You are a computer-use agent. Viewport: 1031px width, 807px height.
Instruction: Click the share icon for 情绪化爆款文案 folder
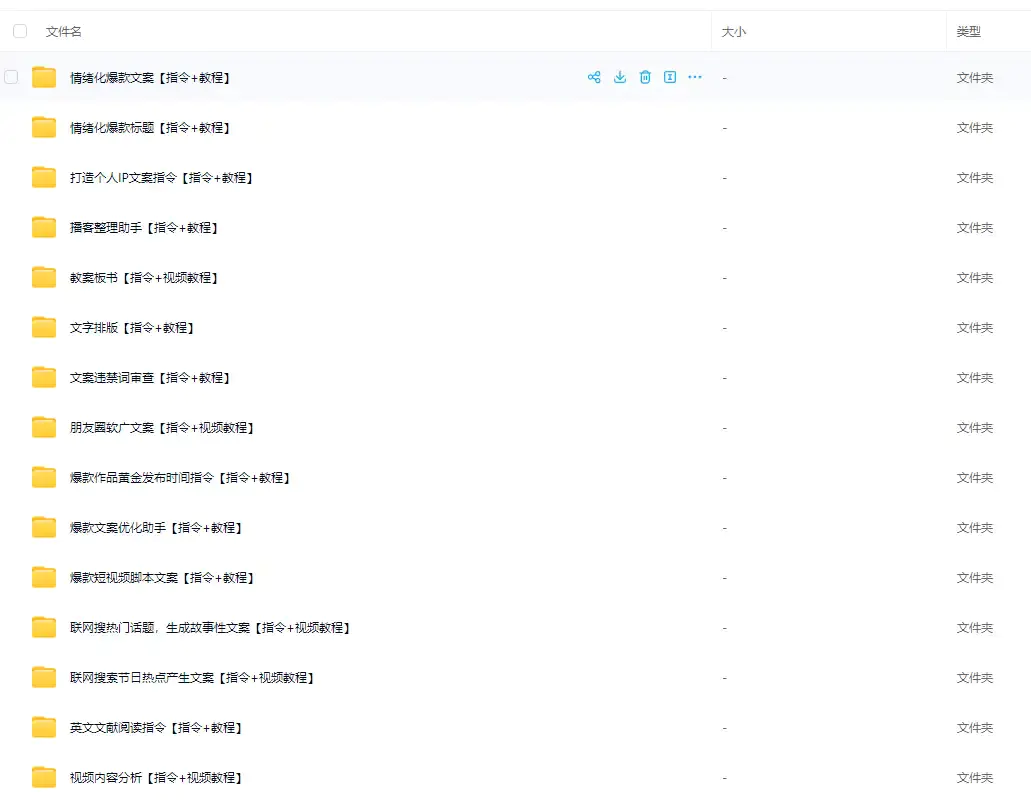pyautogui.click(x=594, y=77)
